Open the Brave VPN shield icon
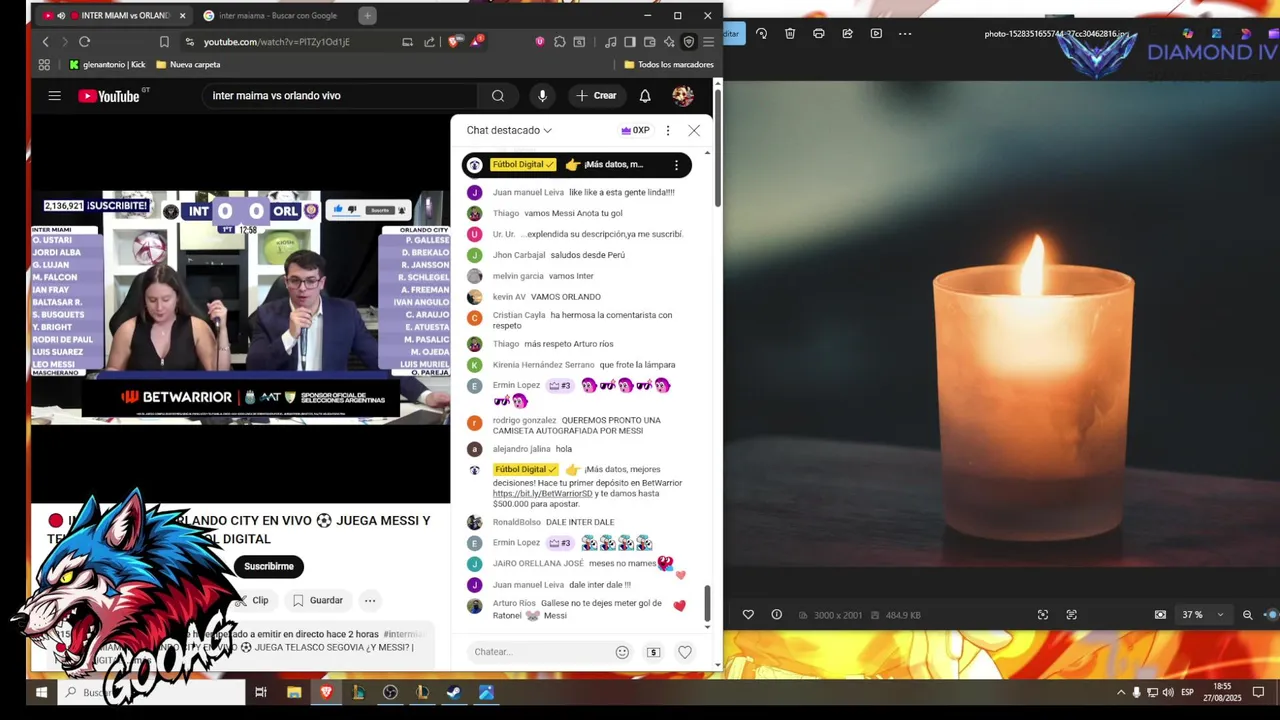The width and height of the screenshot is (1280, 720). pyautogui.click(x=689, y=42)
